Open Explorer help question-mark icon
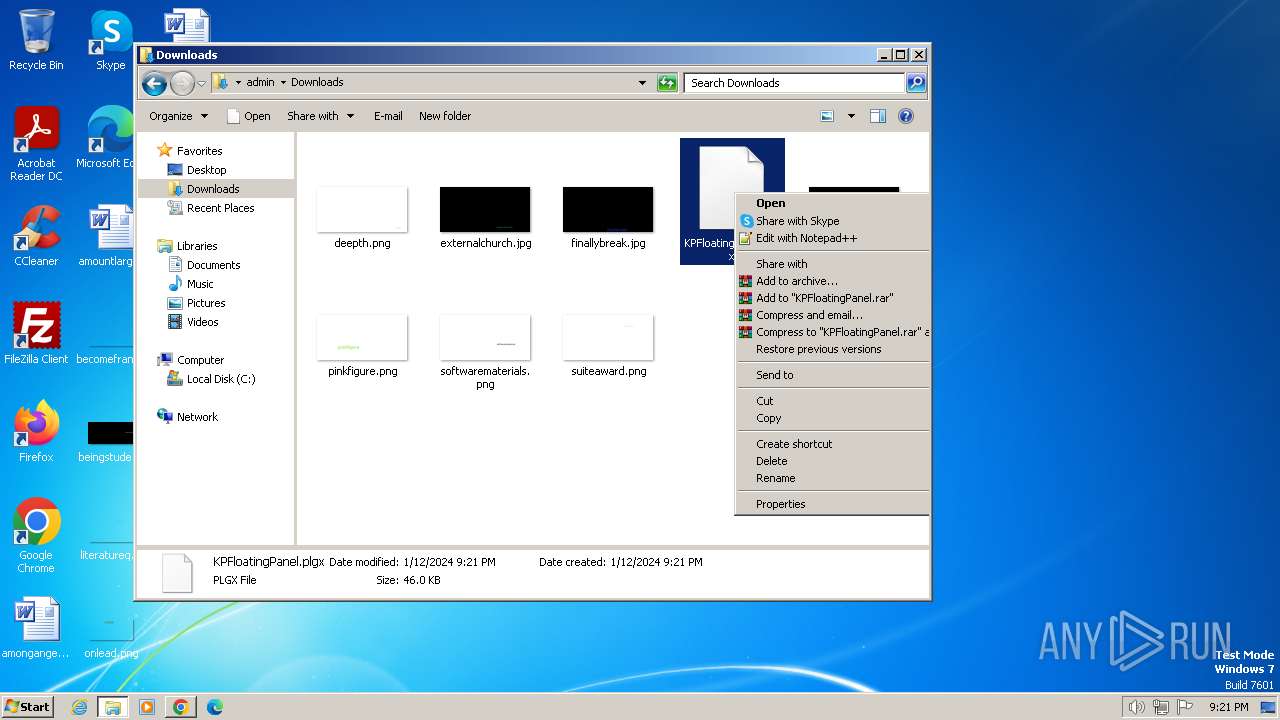The width and height of the screenshot is (1280, 720). 906,116
